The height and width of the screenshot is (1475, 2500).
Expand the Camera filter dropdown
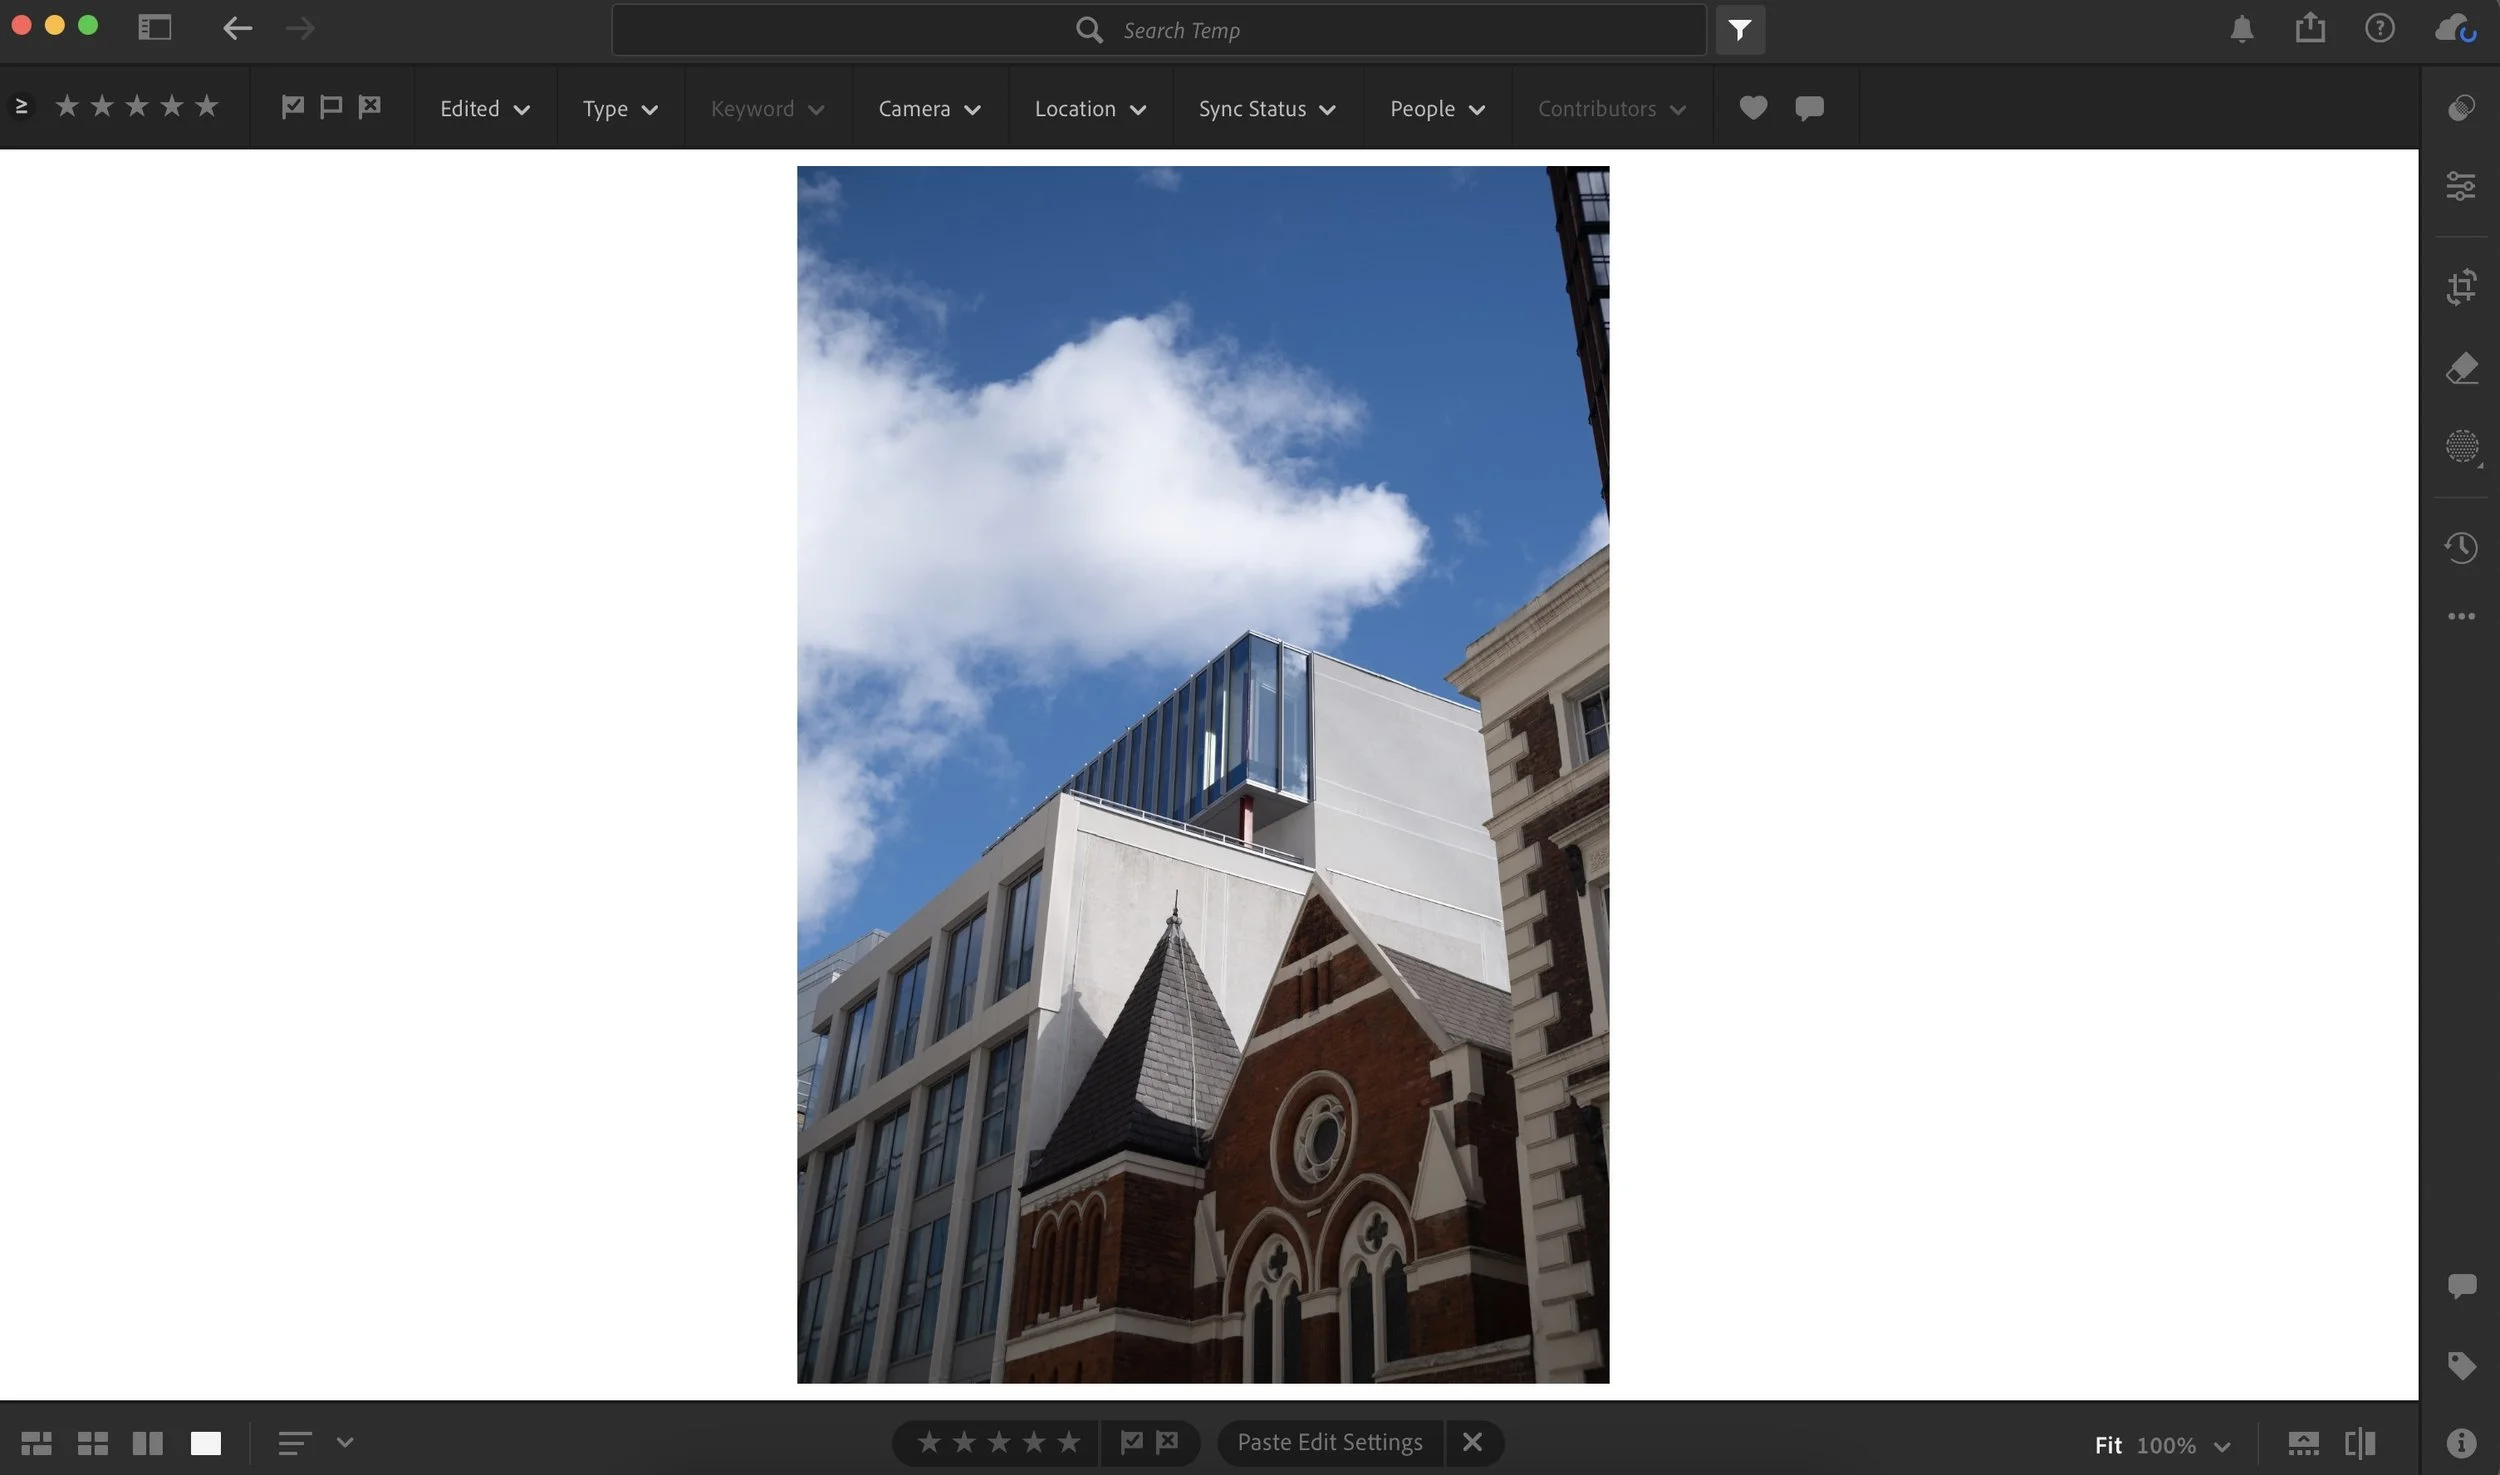[x=928, y=109]
